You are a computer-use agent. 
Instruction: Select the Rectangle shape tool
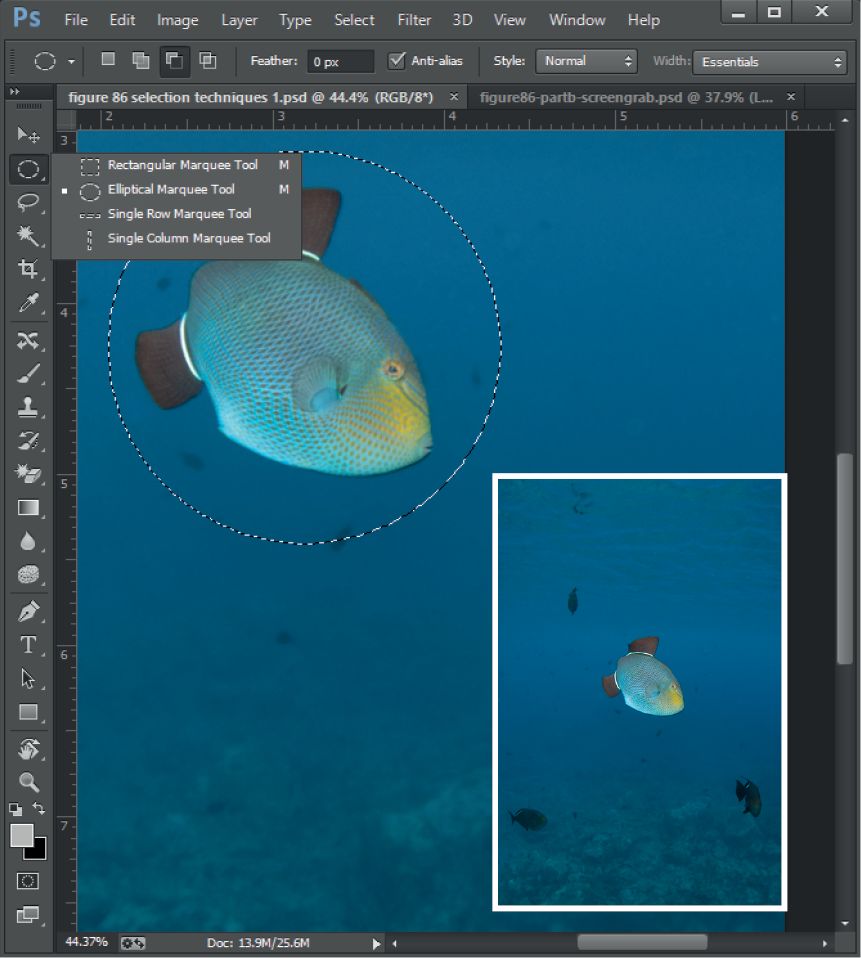pos(28,712)
